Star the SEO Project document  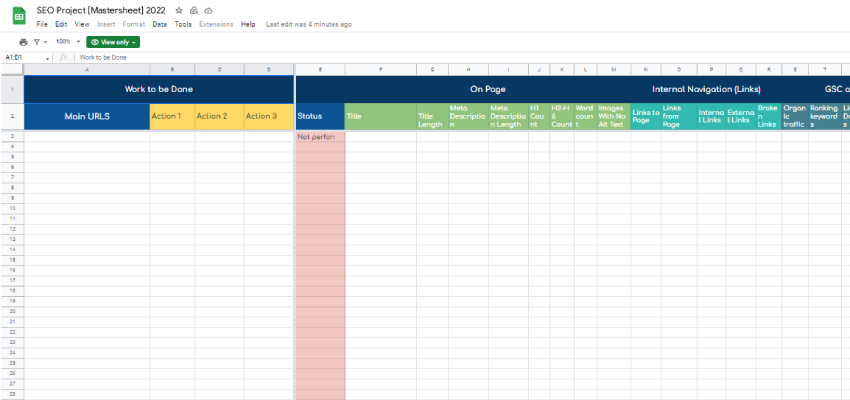(179, 10)
